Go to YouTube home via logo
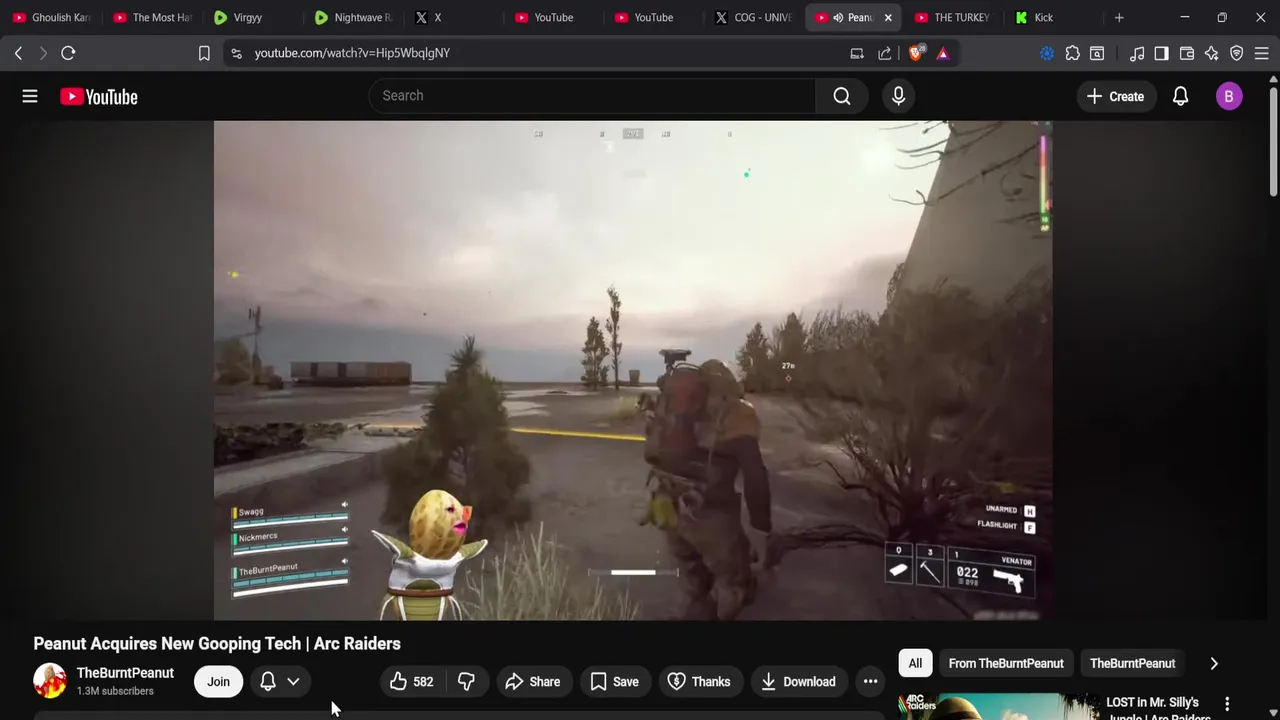Screen dimensions: 1280x720 coord(98,96)
